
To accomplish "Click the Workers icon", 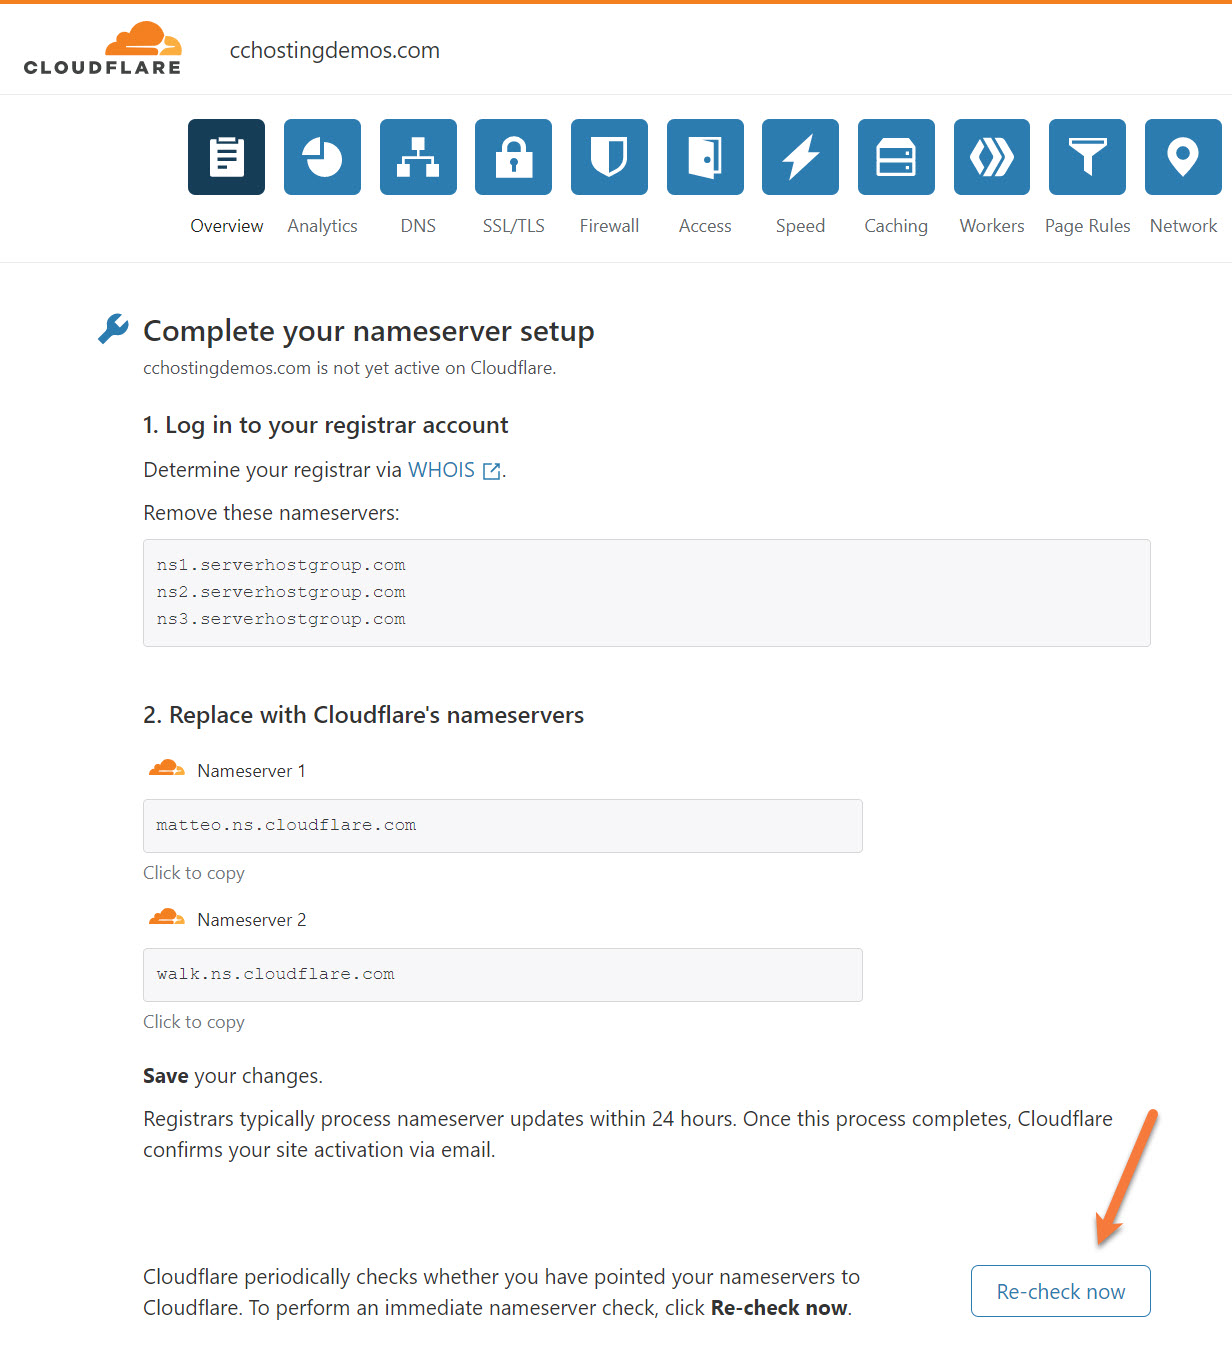I will pos(991,157).
